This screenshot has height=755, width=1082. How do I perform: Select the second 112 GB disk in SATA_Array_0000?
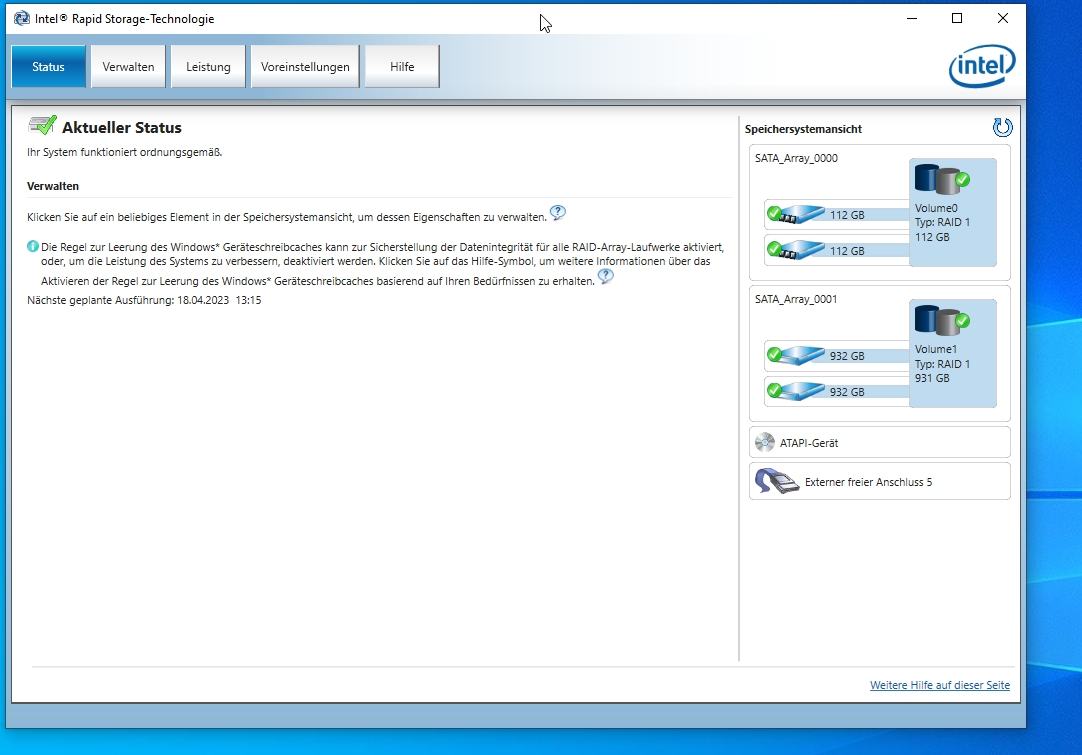pos(837,251)
